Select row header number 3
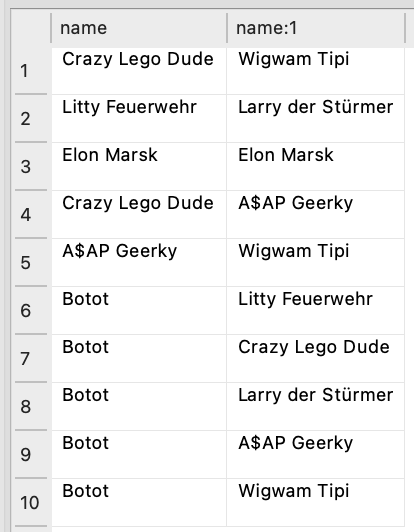 pyautogui.click(x=31, y=167)
